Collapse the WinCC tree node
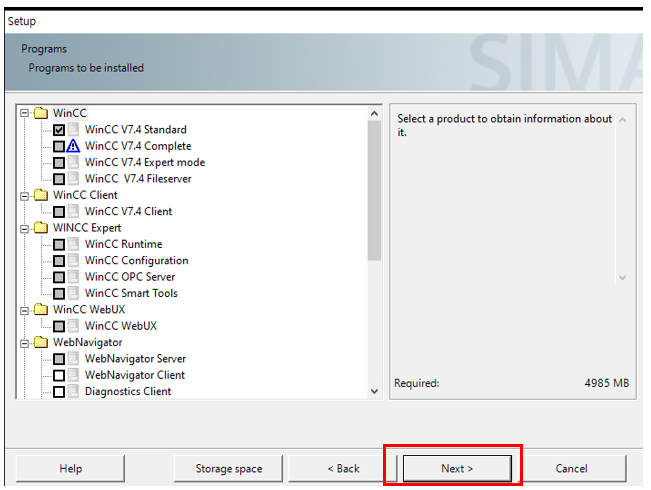 pyautogui.click(x=24, y=113)
